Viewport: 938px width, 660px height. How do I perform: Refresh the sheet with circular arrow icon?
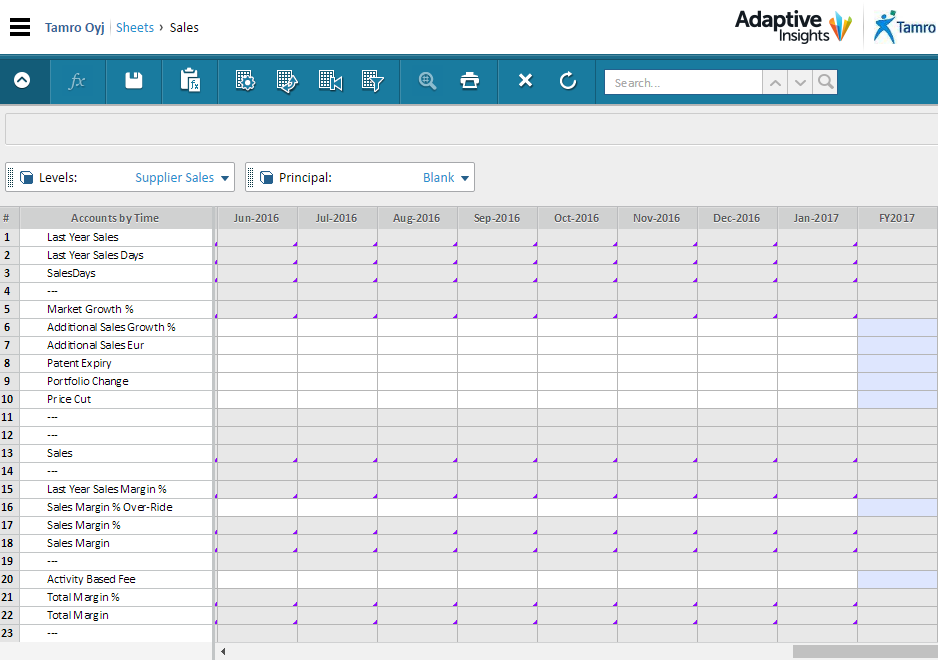pyautogui.click(x=568, y=80)
